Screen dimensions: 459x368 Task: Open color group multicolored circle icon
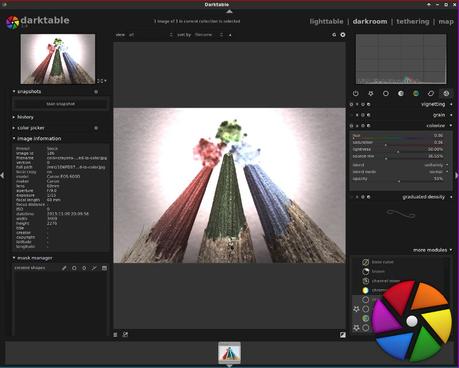click(416, 93)
